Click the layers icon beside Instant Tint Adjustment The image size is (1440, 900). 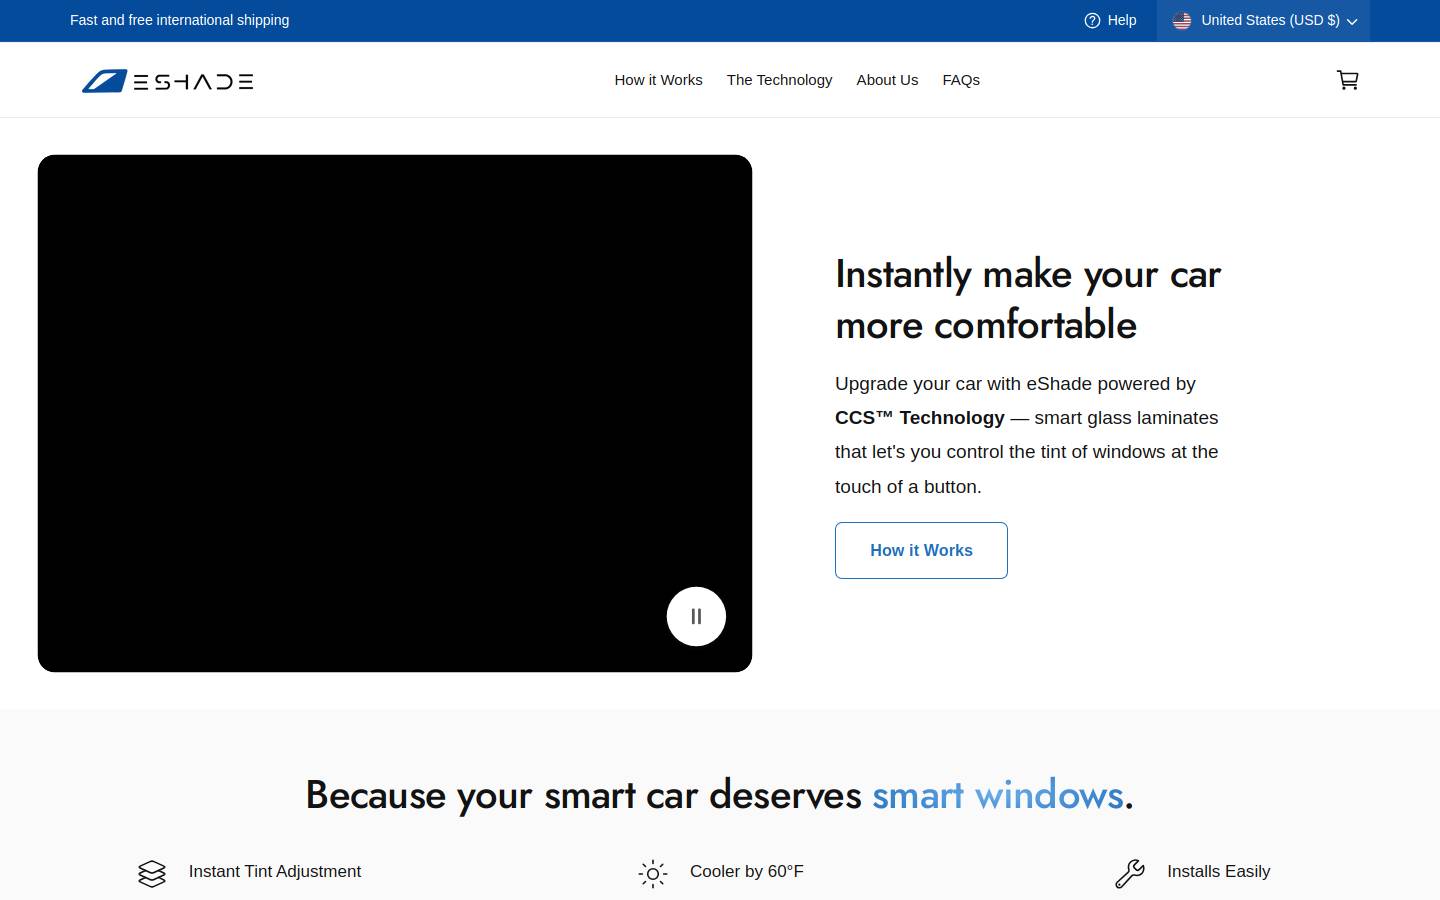click(x=152, y=873)
